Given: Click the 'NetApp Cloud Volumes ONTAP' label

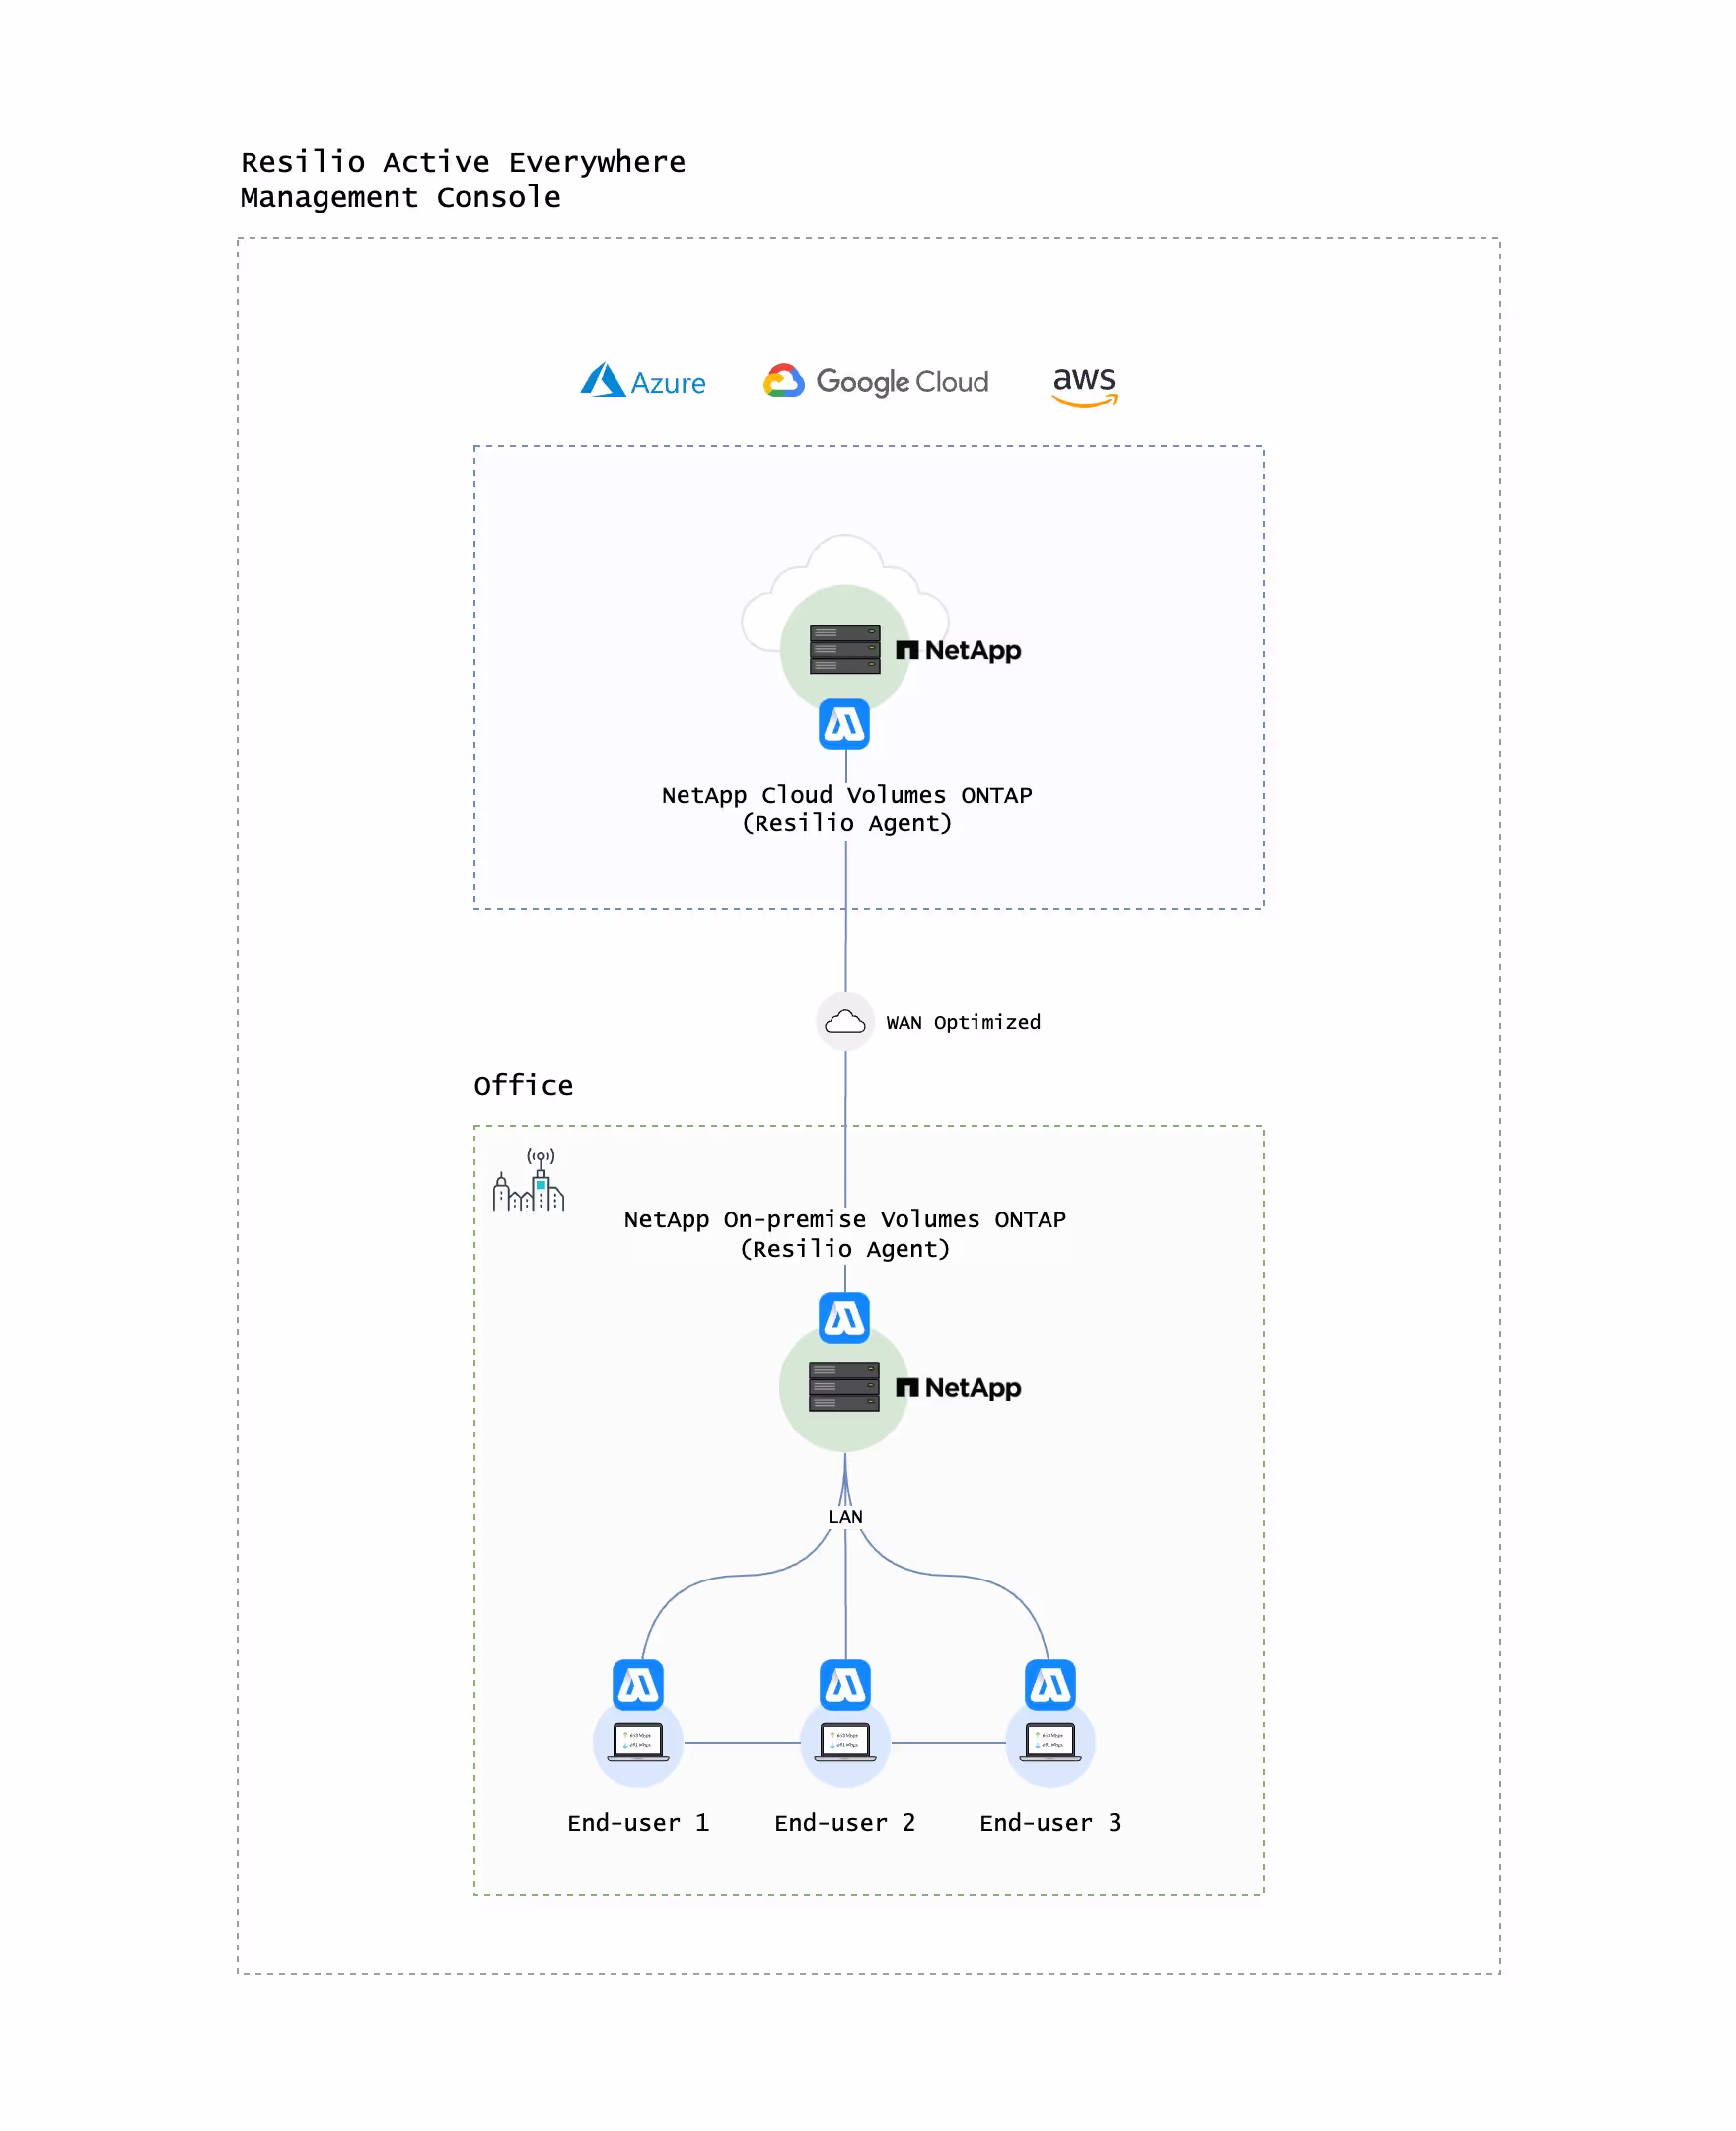Looking at the screenshot, I should pyautogui.click(x=847, y=795).
